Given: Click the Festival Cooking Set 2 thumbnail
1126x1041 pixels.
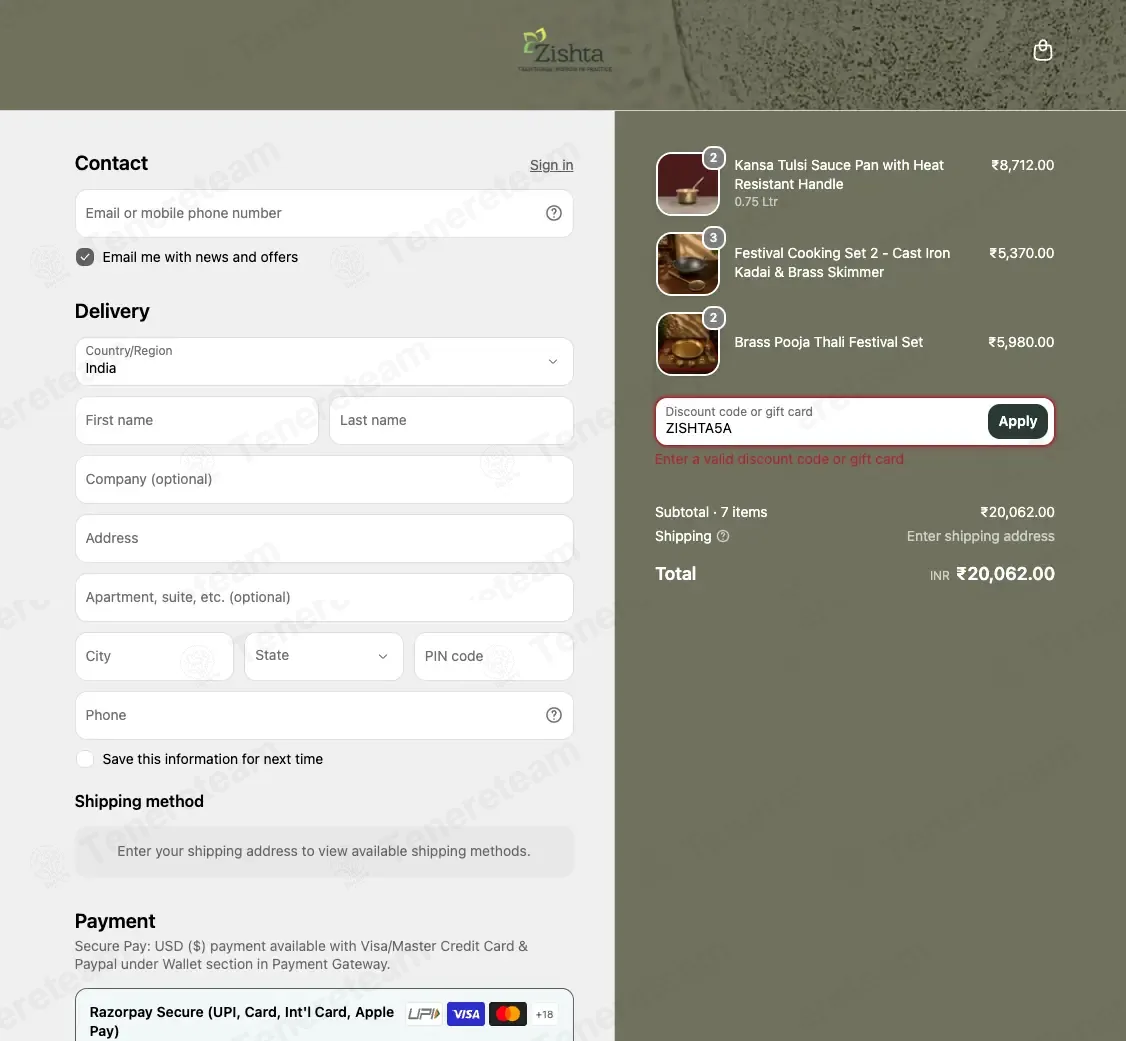Looking at the screenshot, I should click(x=687, y=263).
